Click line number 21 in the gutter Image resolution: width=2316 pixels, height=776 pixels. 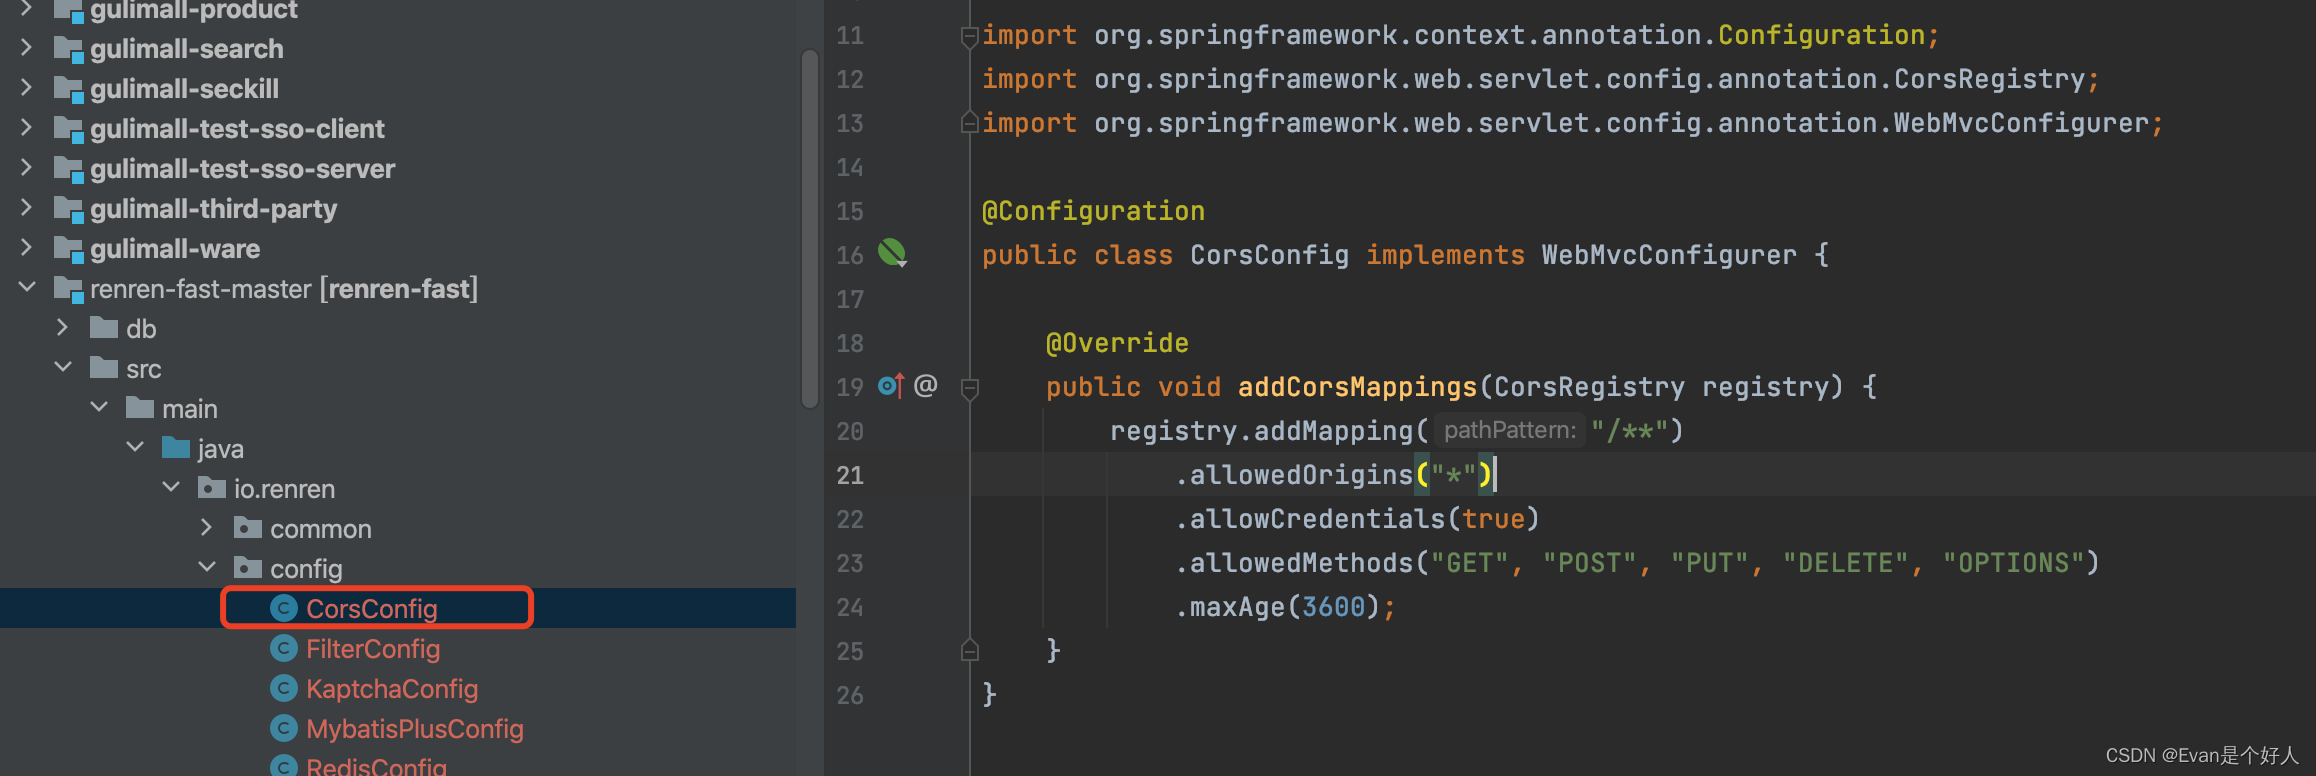coord(850,475)
